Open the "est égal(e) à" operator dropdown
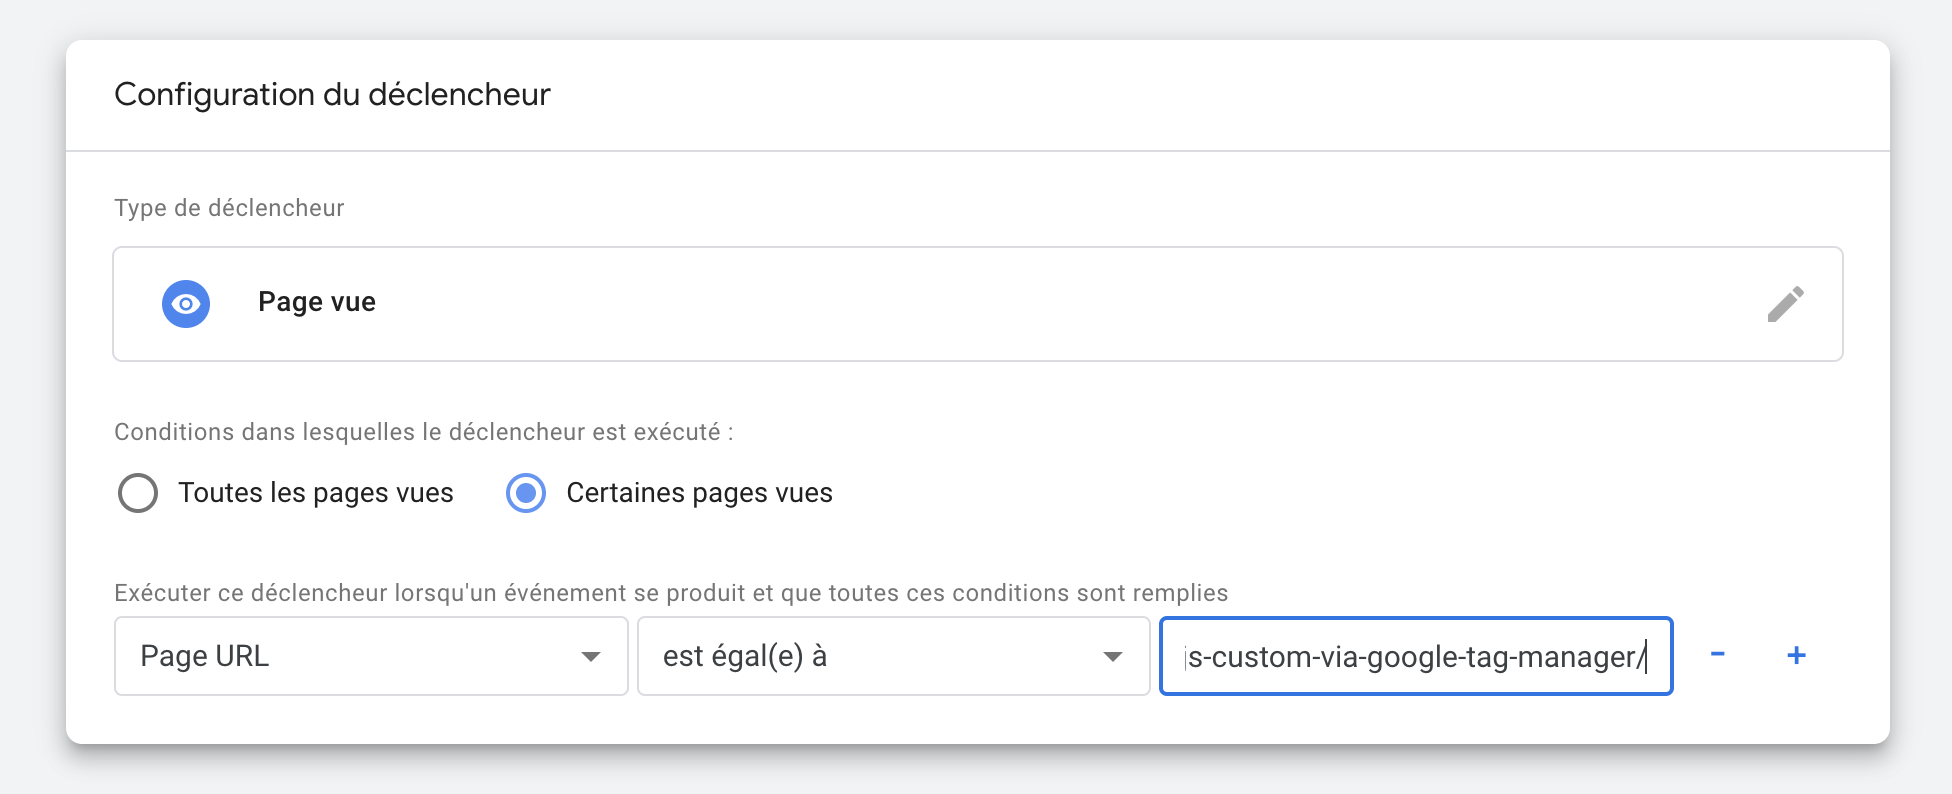Viewport: 1952px width, 794px height. 892,656
